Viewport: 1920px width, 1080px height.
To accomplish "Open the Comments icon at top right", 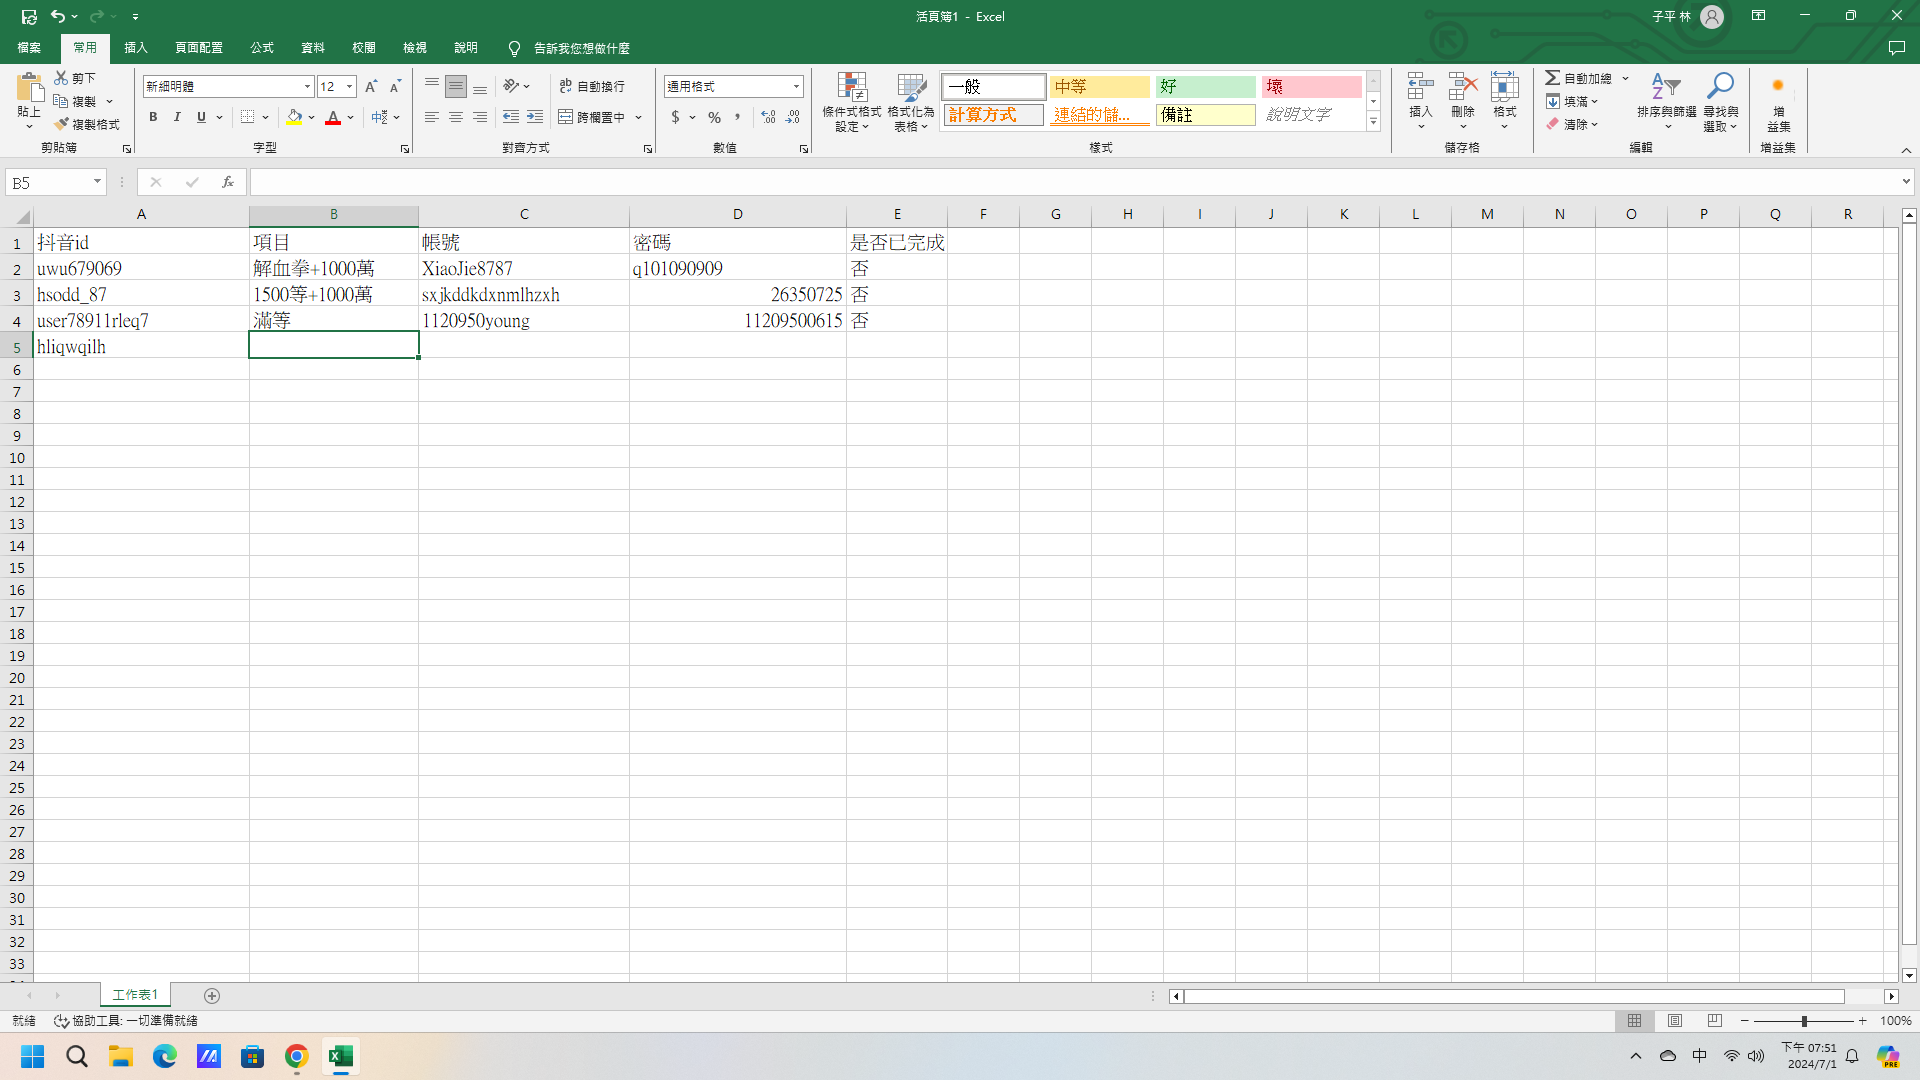I will click(x=1896, y=48).
